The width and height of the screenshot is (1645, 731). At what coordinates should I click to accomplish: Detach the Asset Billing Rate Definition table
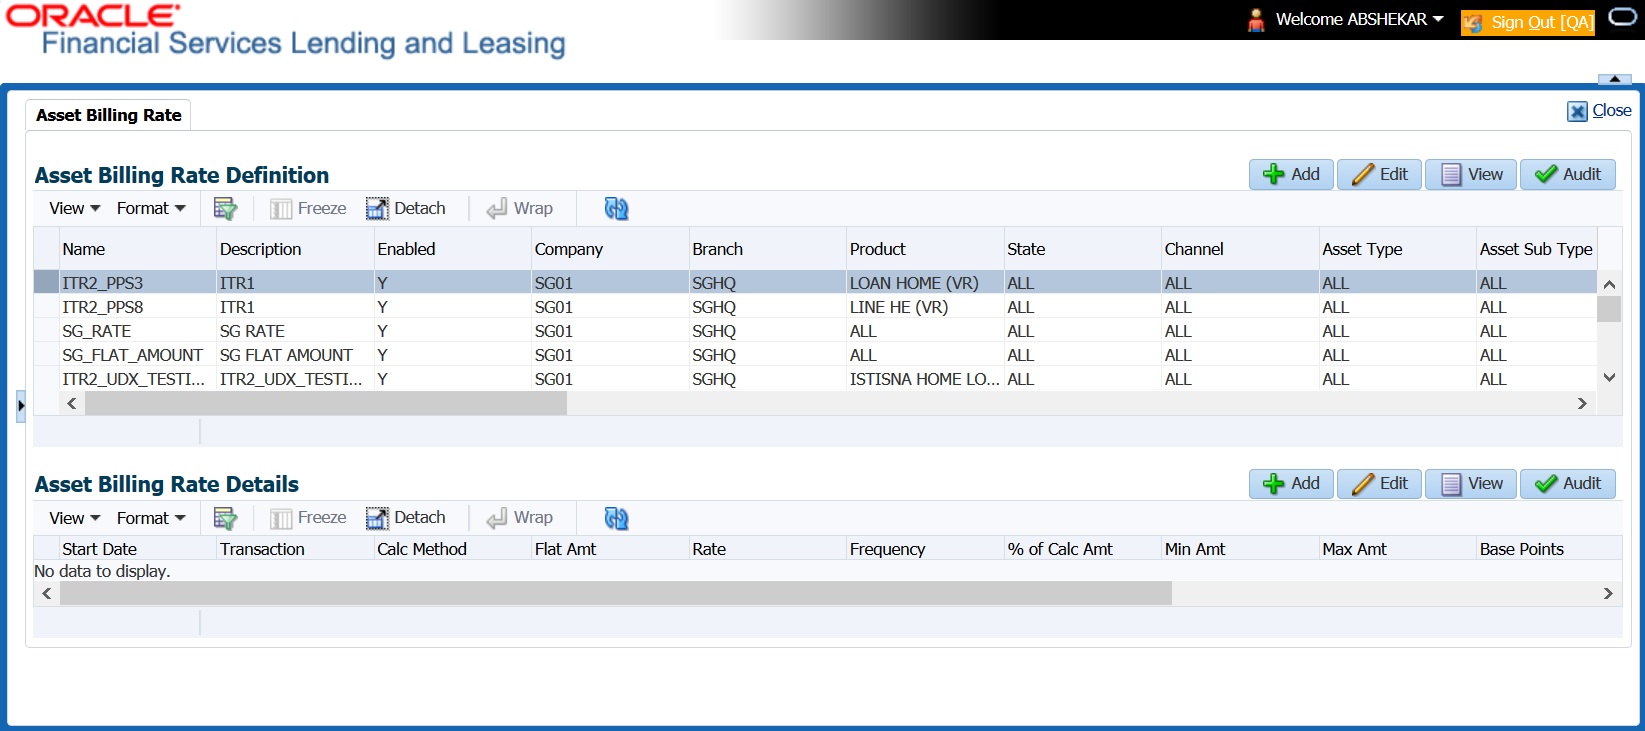click(x=406, y=209)
